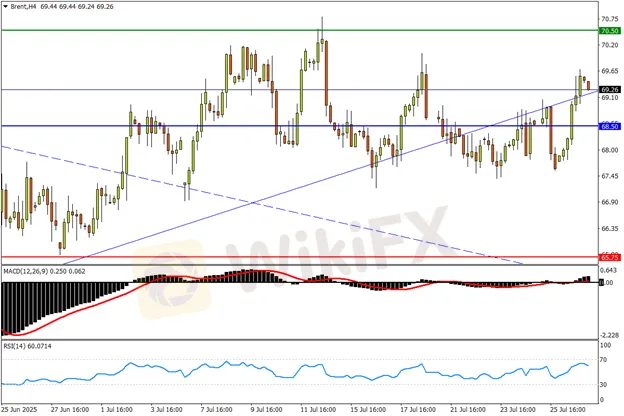Click the 15 Jul 16:00 time label
Image resolution: width=624 pixels, height=416 pixels.
(368, 409)
